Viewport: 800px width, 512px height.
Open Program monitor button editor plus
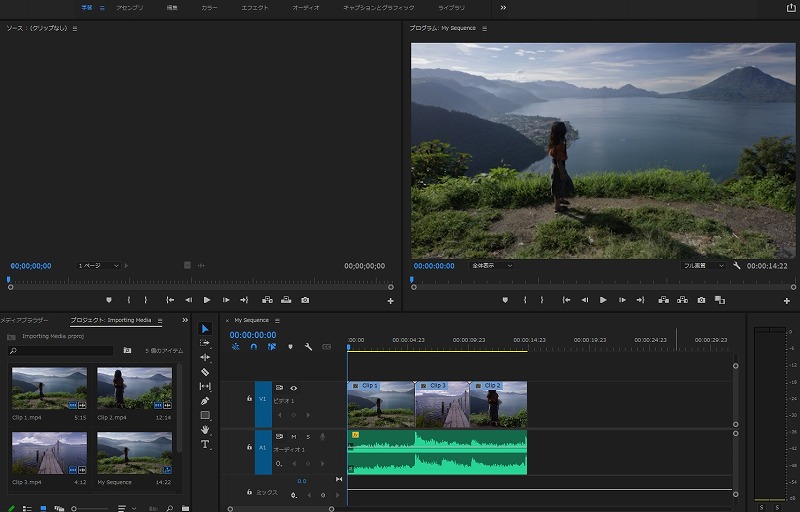(x=787, y=301)
